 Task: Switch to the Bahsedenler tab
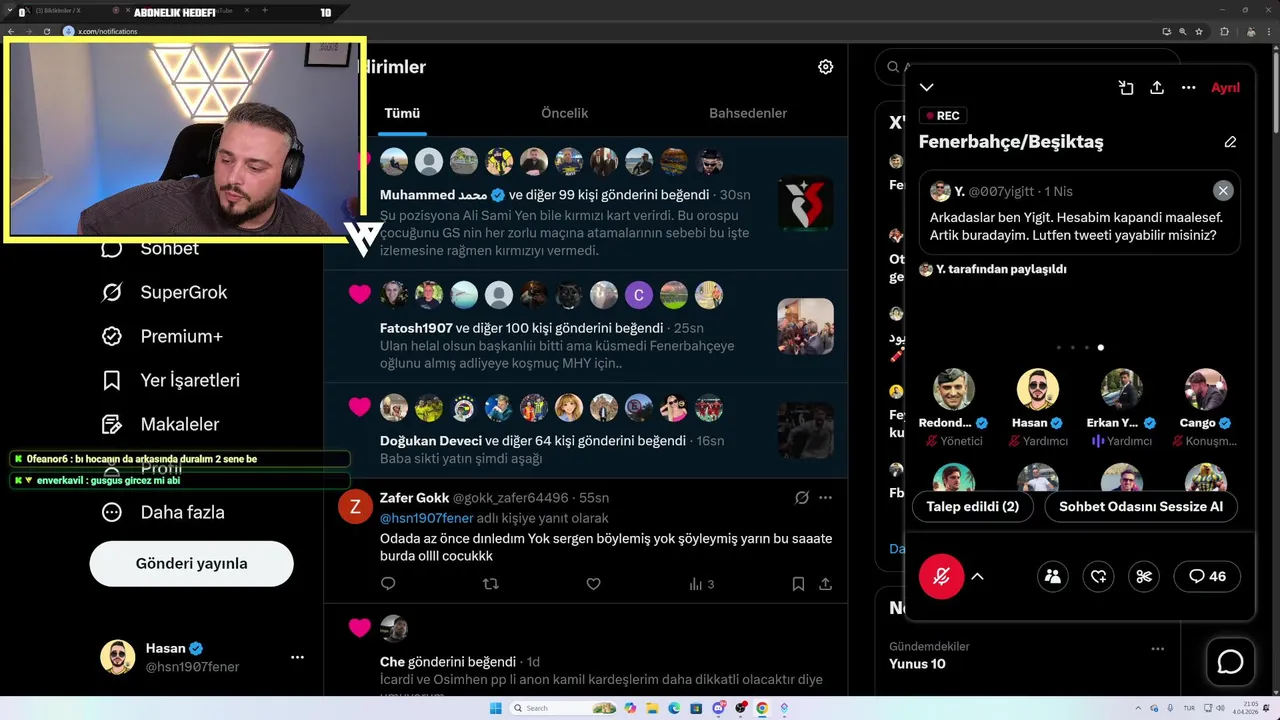(748, 113)
